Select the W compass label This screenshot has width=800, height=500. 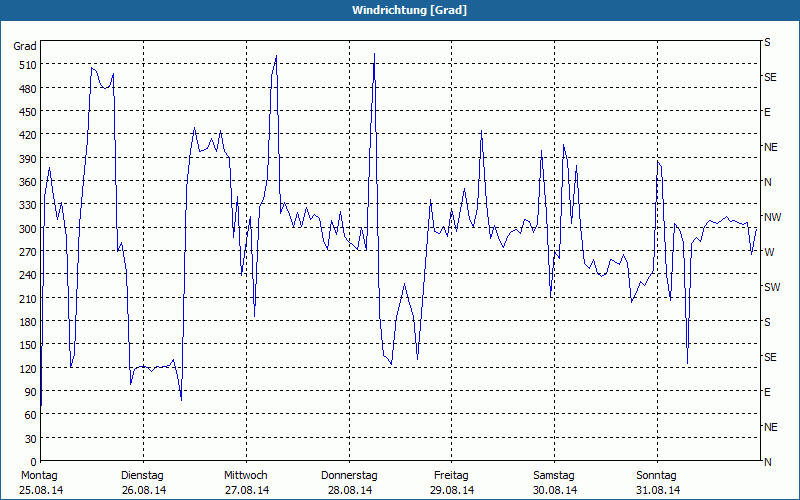(769, 252)
